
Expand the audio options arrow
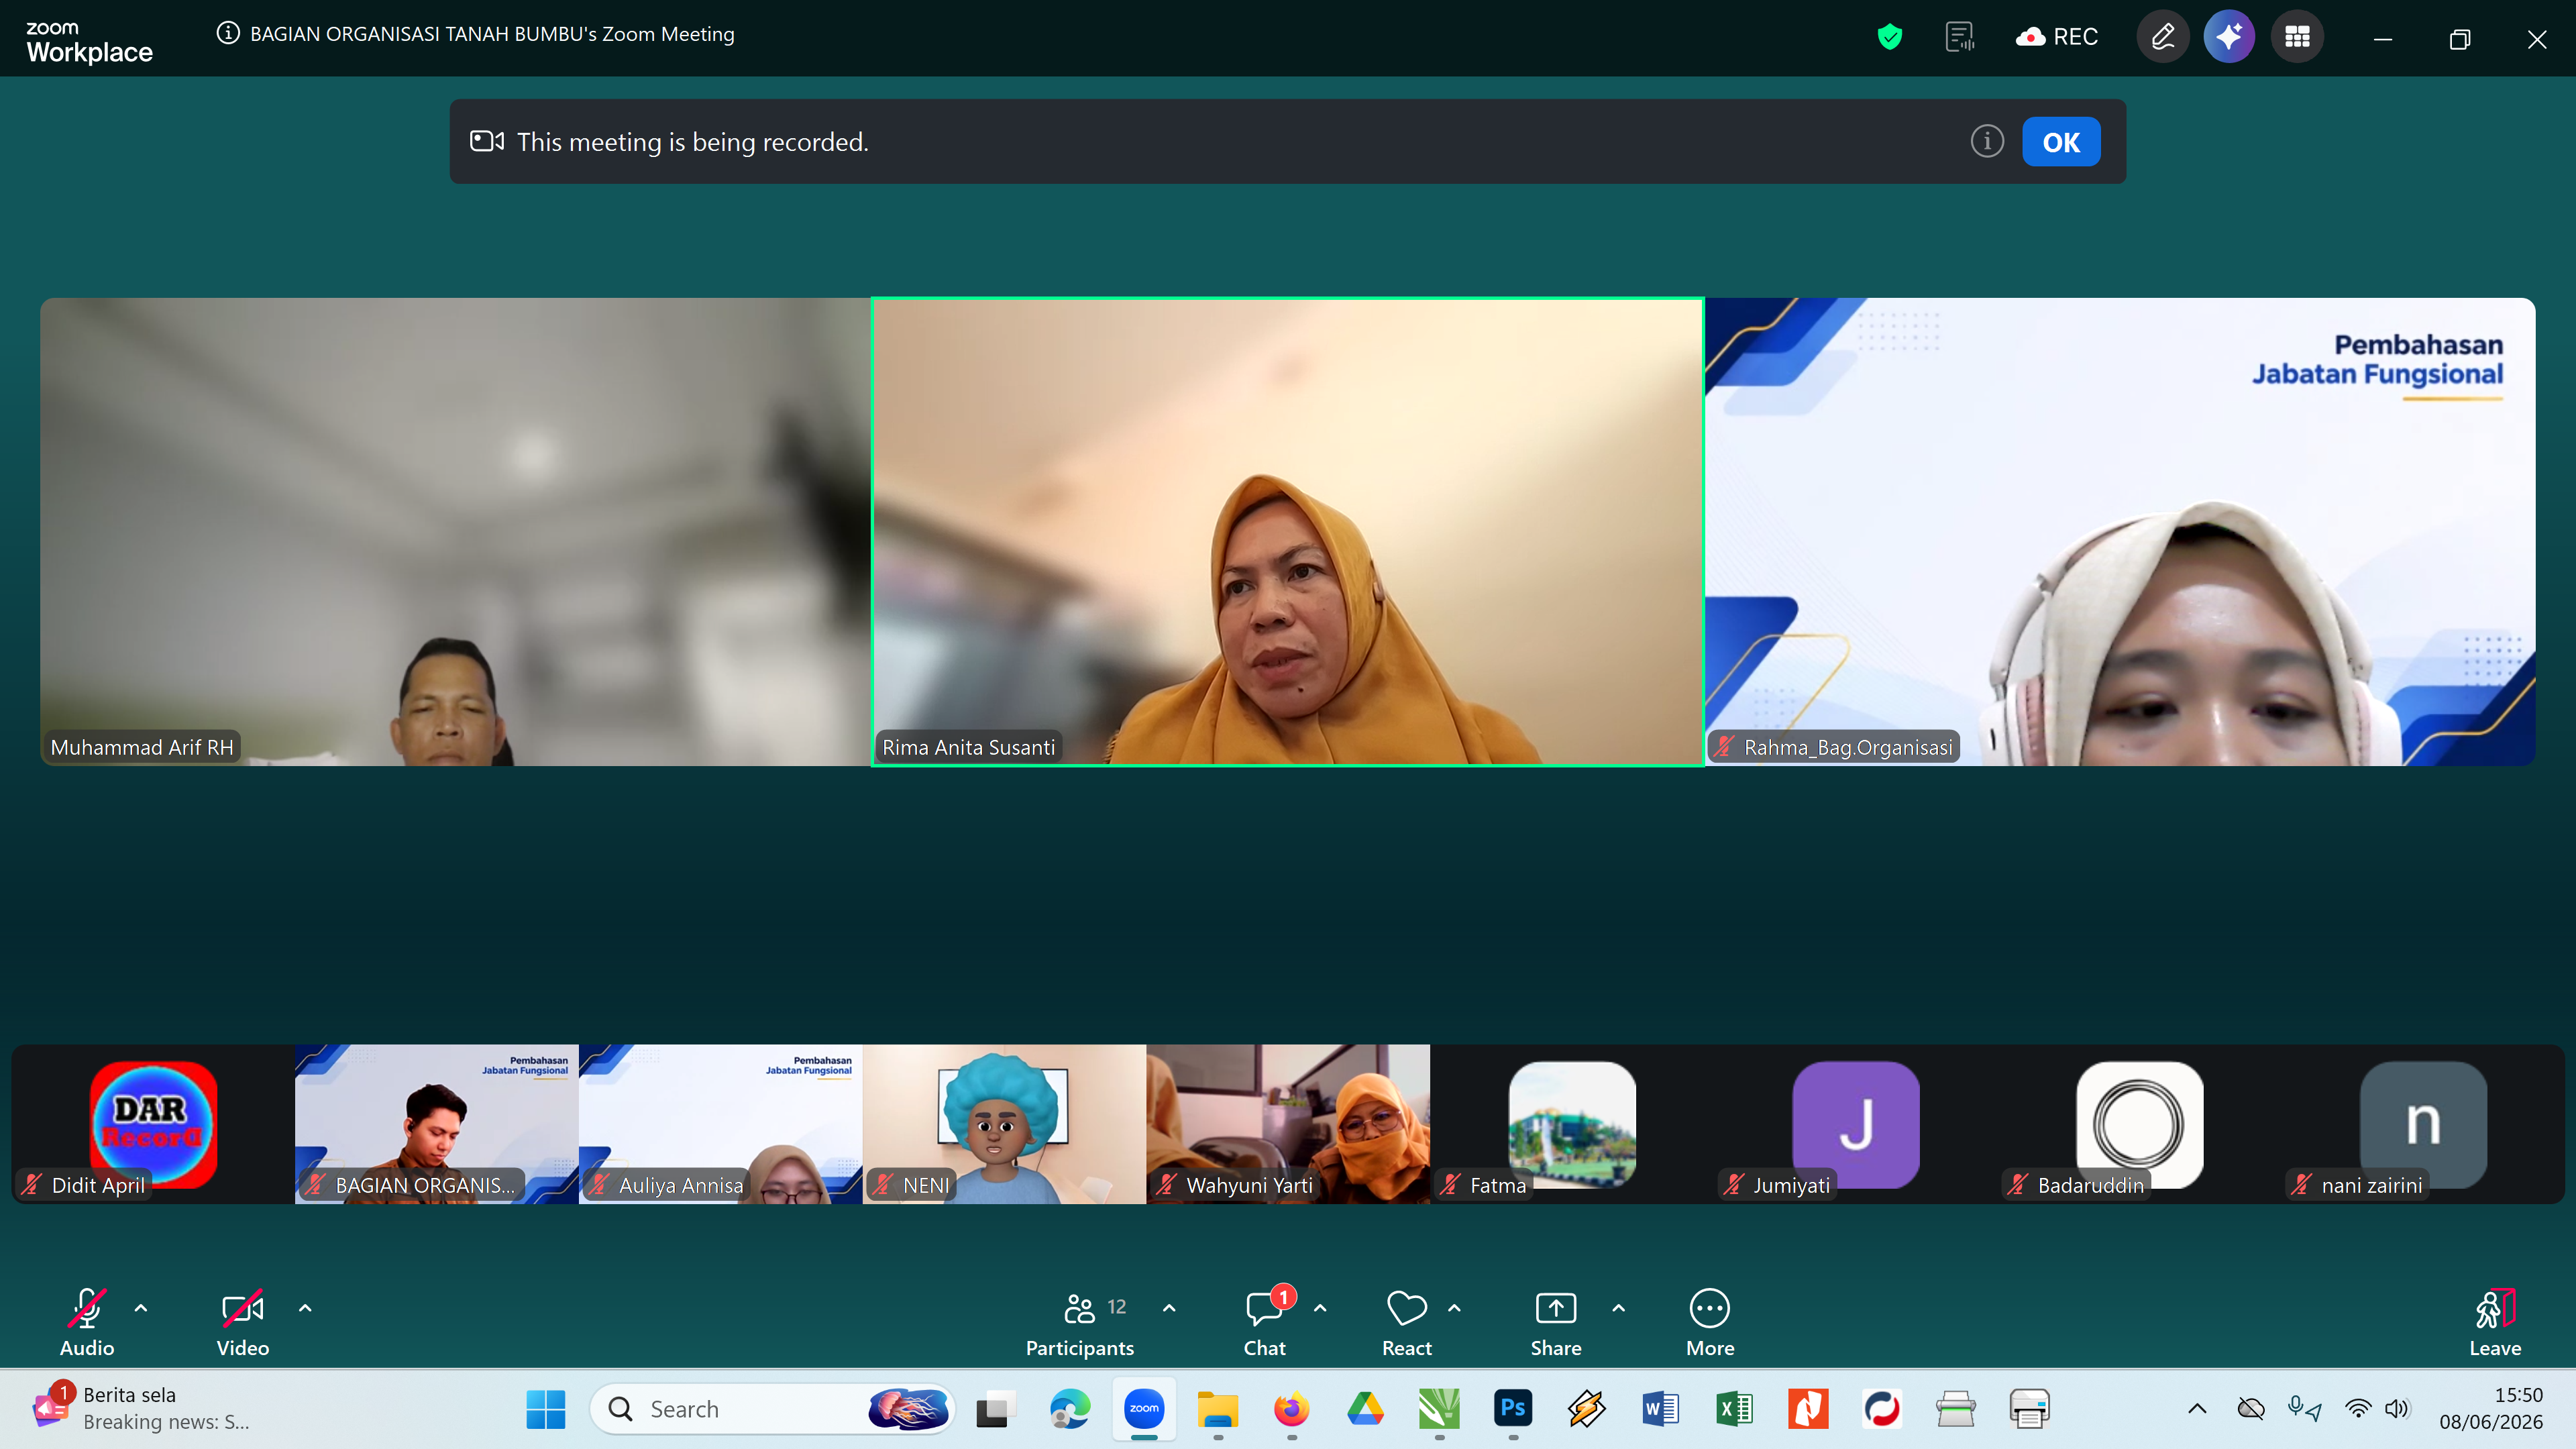(141, 1307)
